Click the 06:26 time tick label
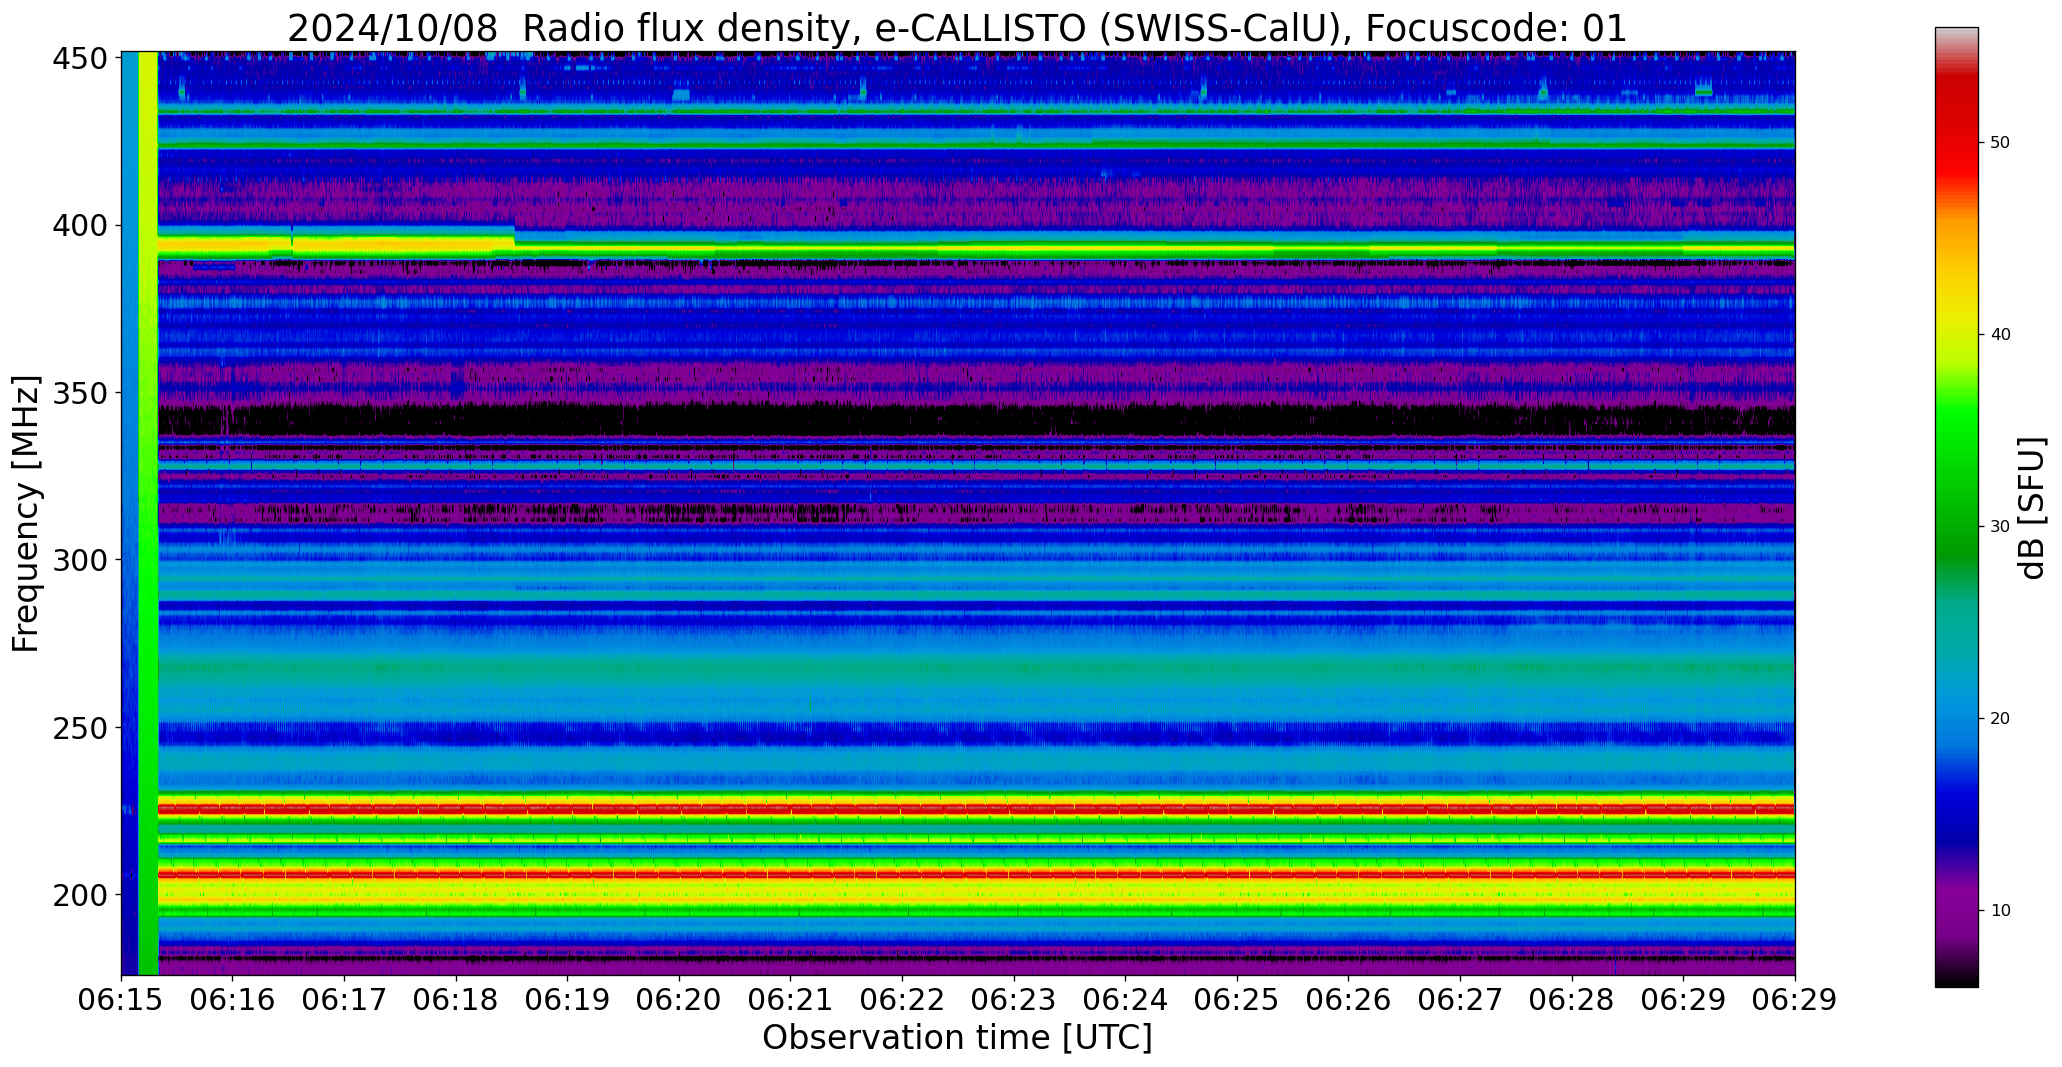Image resolution: width=2062 pixels, height=1067 pixels. (1349, 1001)
